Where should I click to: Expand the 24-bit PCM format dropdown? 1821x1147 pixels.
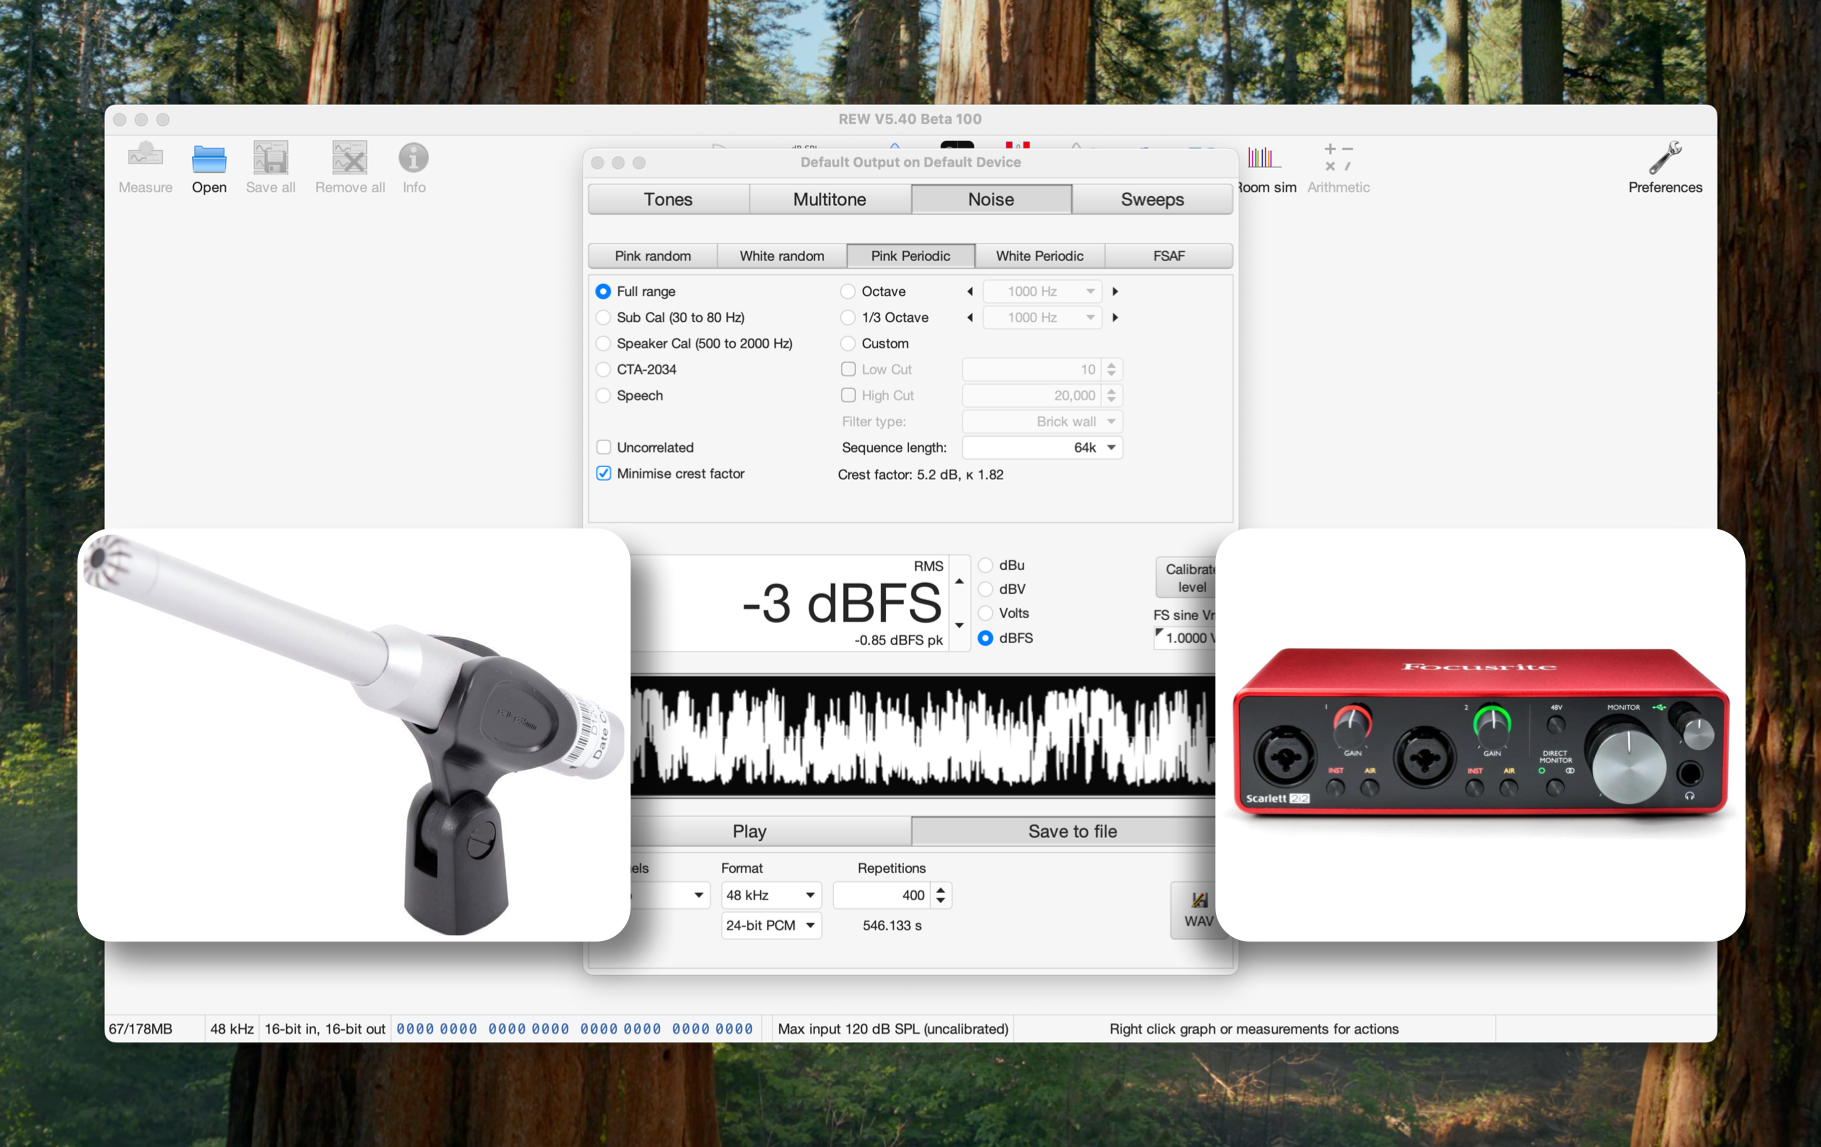pos(769,925)
